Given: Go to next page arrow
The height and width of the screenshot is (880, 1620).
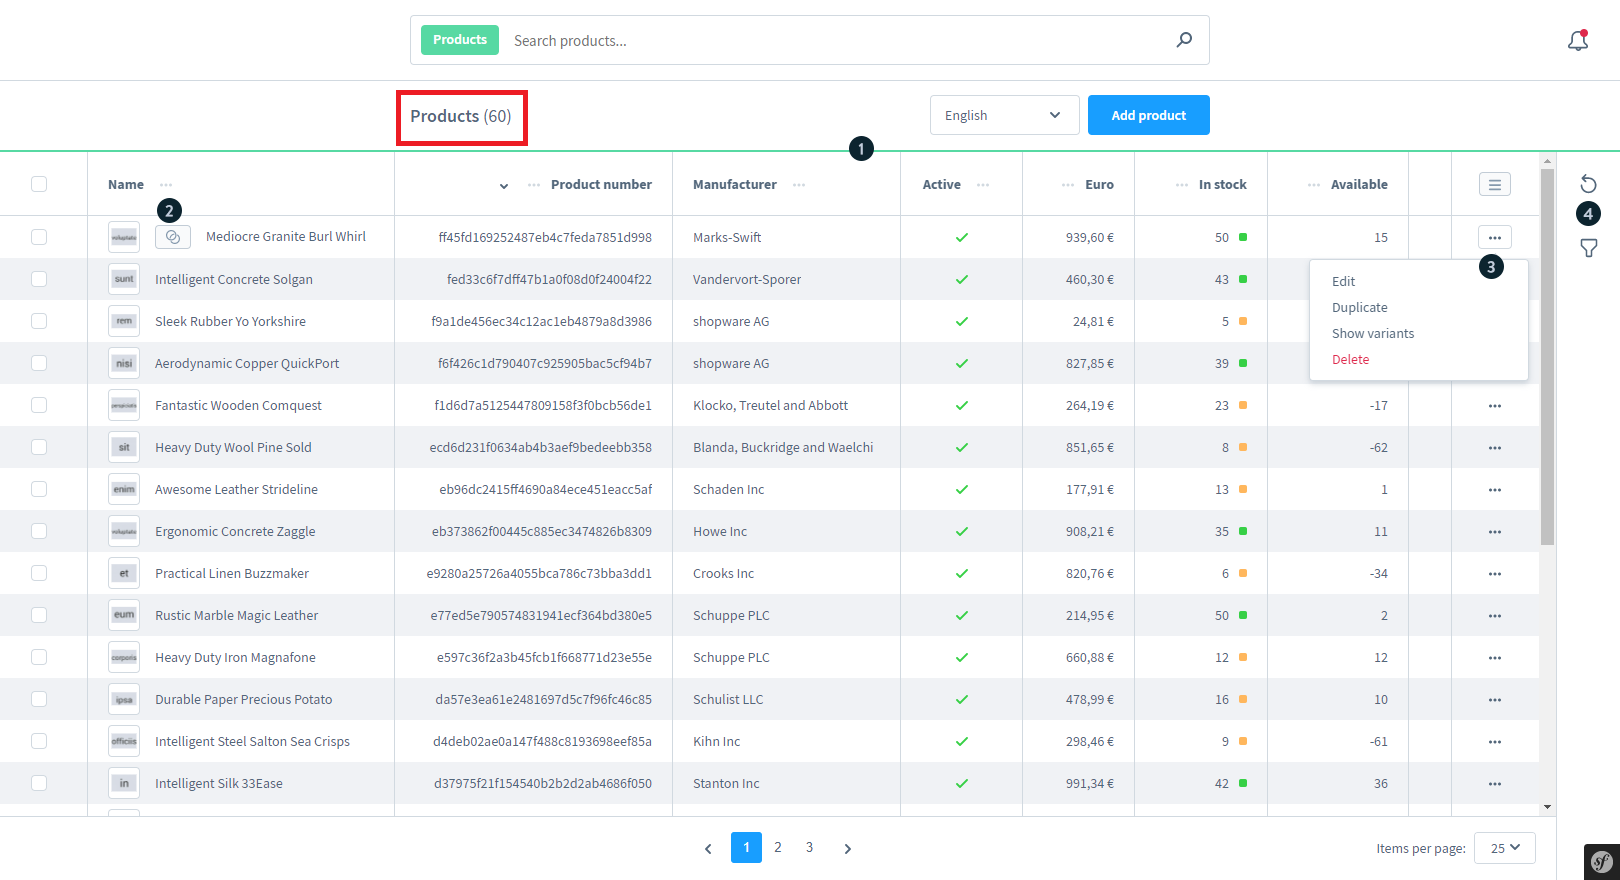Looking at the screenshot, I should [848, 848].
